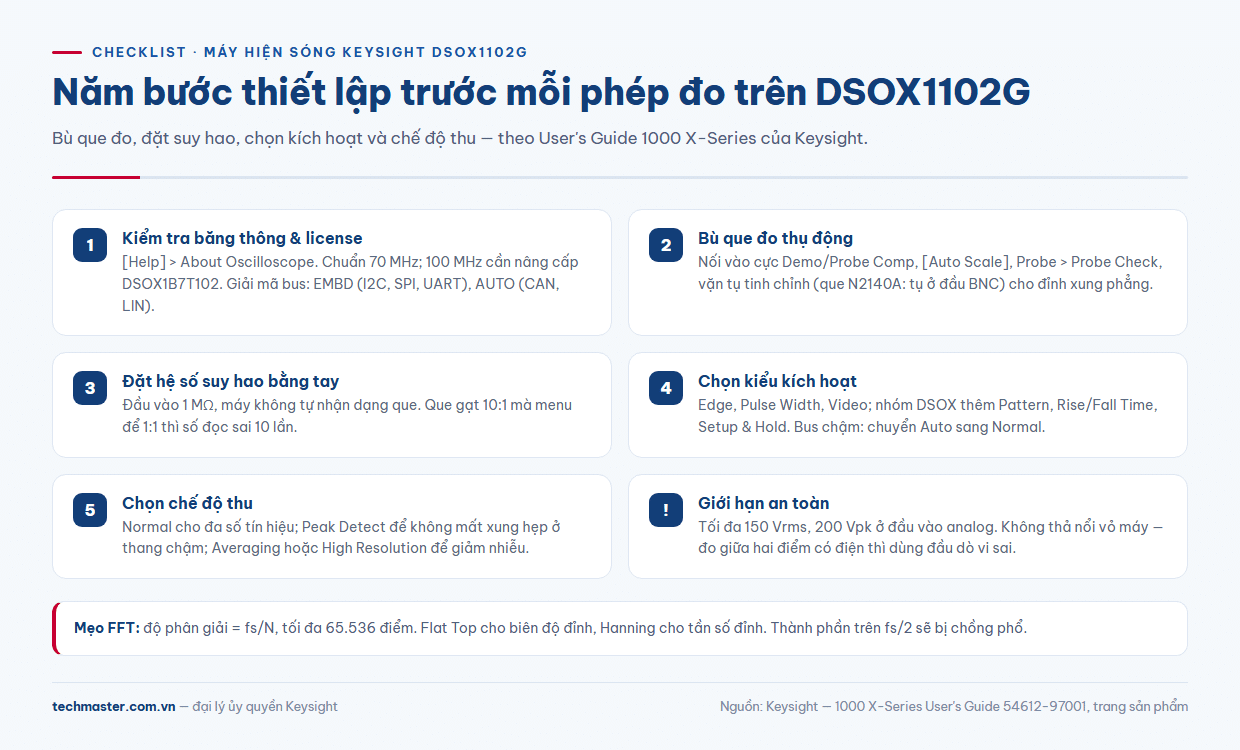
Task: Select heading 'Chọn kiểu kích hoạt'
Action: pyautogui.click(x=777, y=381)
